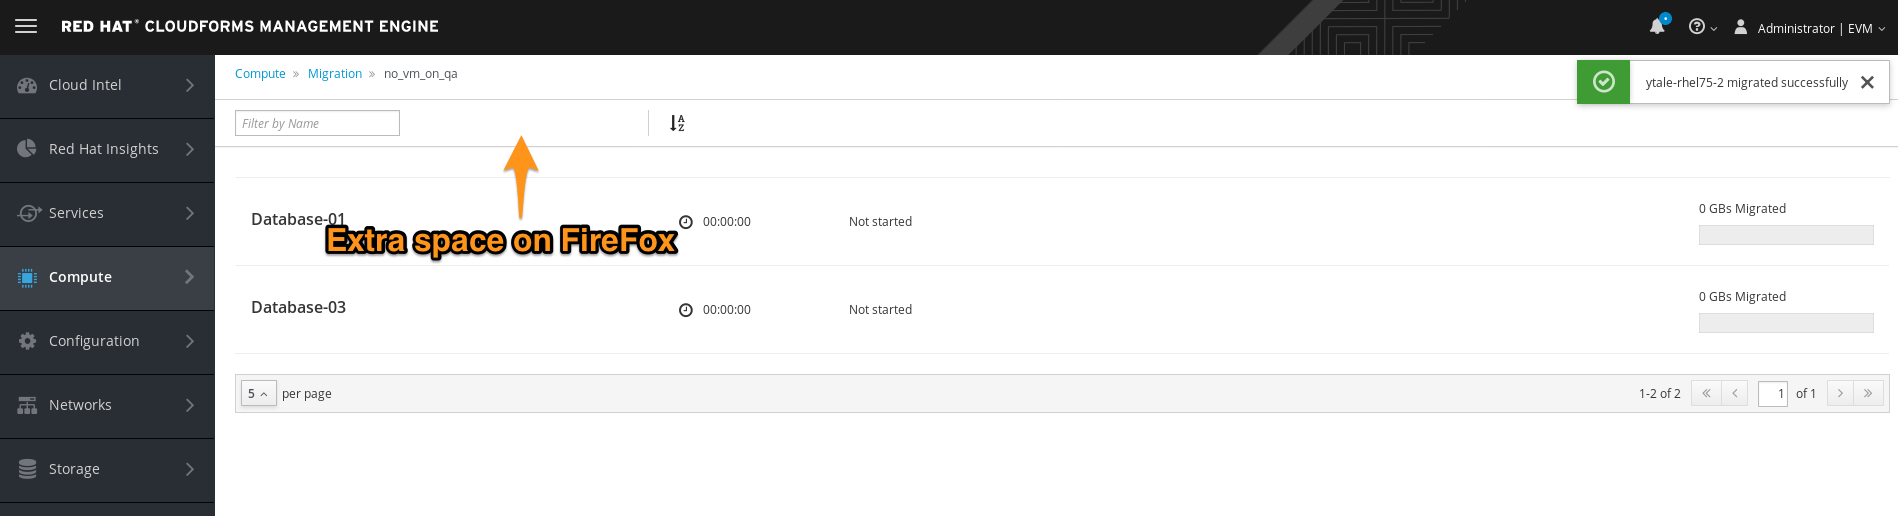Open the notifications bell
Viewport: 1898px width, 516px height.
(1658, 26)
